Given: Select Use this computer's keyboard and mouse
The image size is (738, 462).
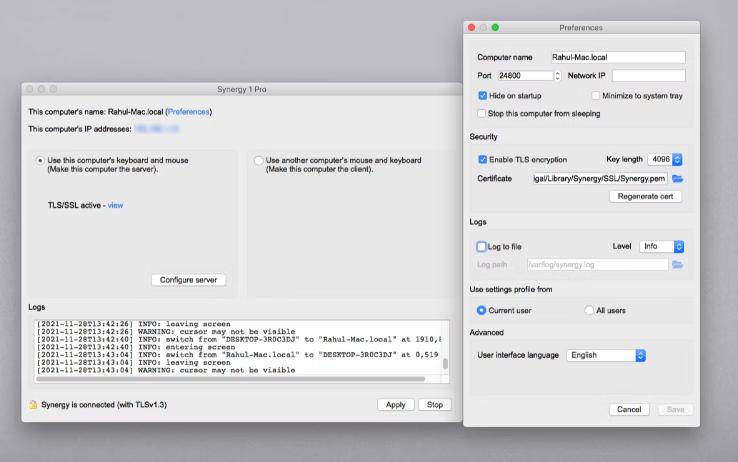Looking at the screenshot, I should click(40, 160).
